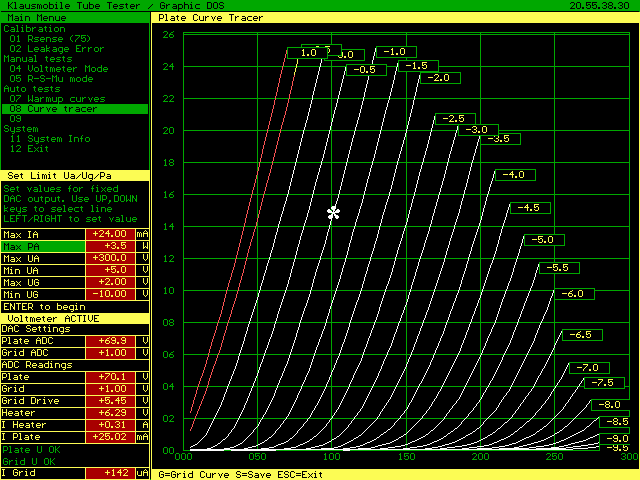
Task: Click the -2.5 curve label
Action: (456, 119)
